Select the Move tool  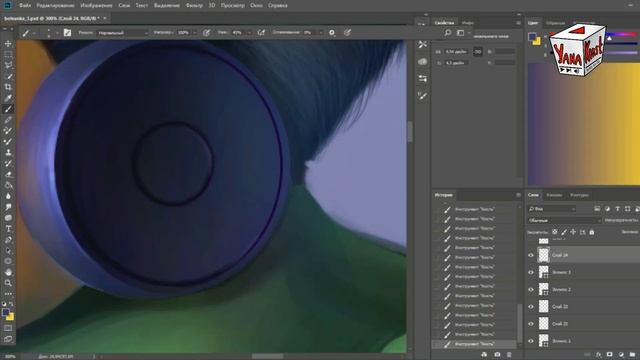(x=8, y=44)
